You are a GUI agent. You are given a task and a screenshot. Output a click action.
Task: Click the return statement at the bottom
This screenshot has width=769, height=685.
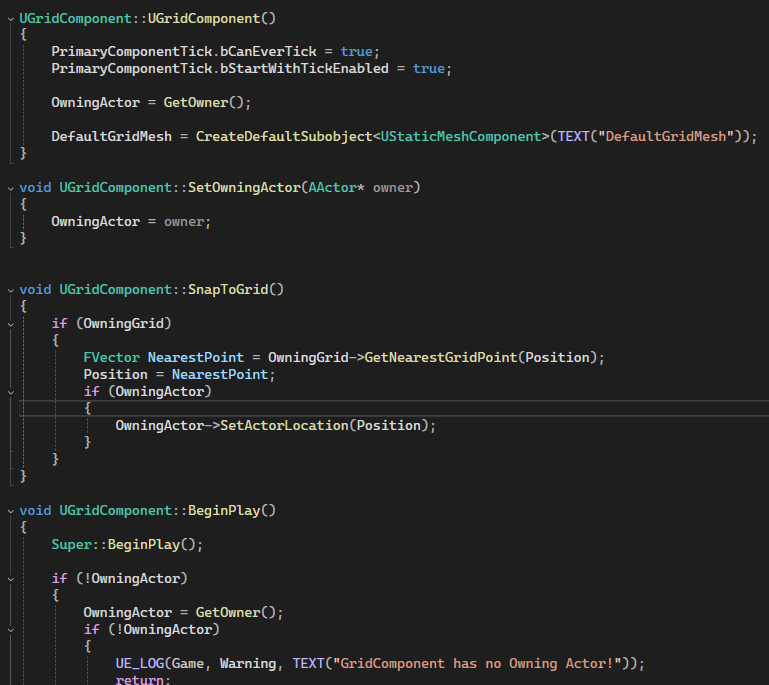(143, 680)
